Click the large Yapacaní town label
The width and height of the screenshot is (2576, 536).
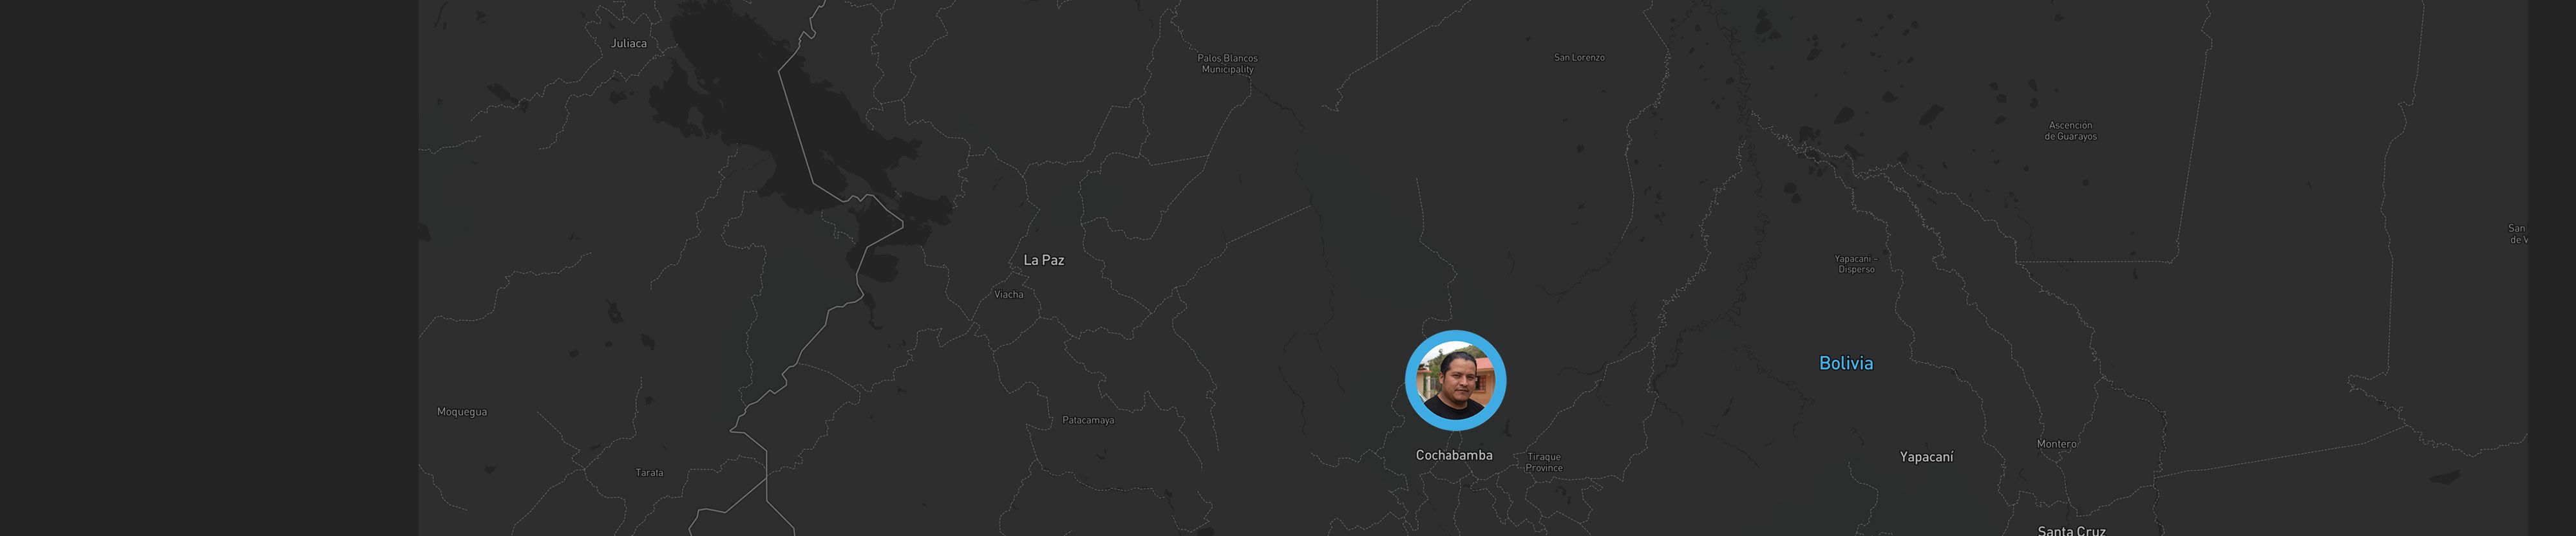tap(1926, 457)
